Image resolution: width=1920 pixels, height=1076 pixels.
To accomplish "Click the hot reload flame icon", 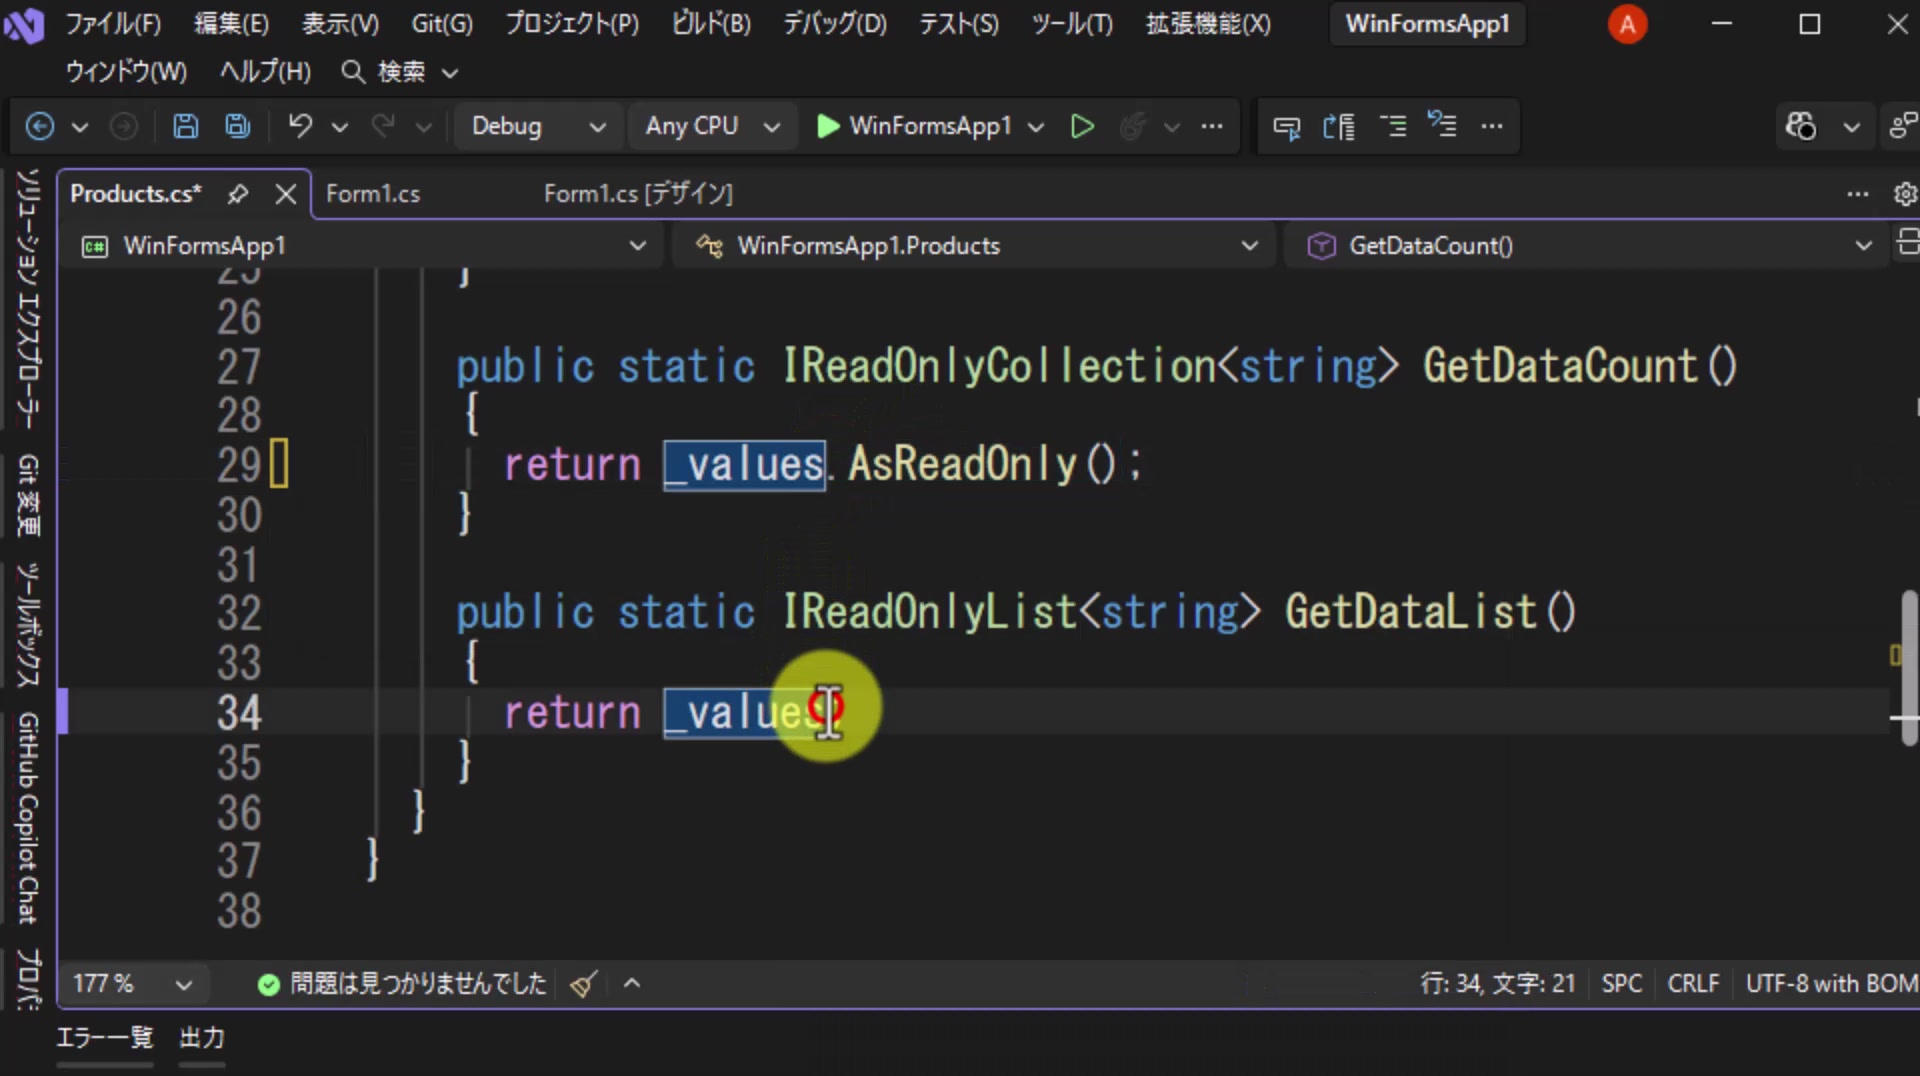I will (x=1133, y=126).
